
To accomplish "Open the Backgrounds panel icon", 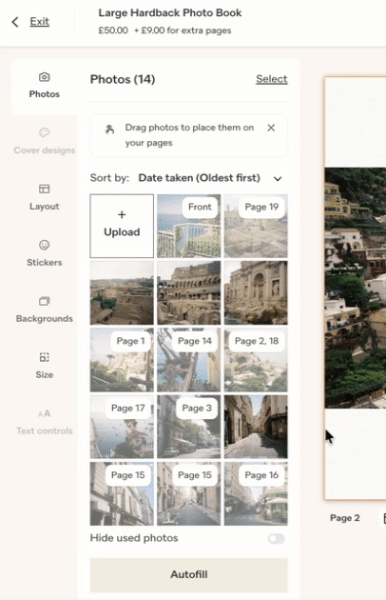I will coord(44,301).
